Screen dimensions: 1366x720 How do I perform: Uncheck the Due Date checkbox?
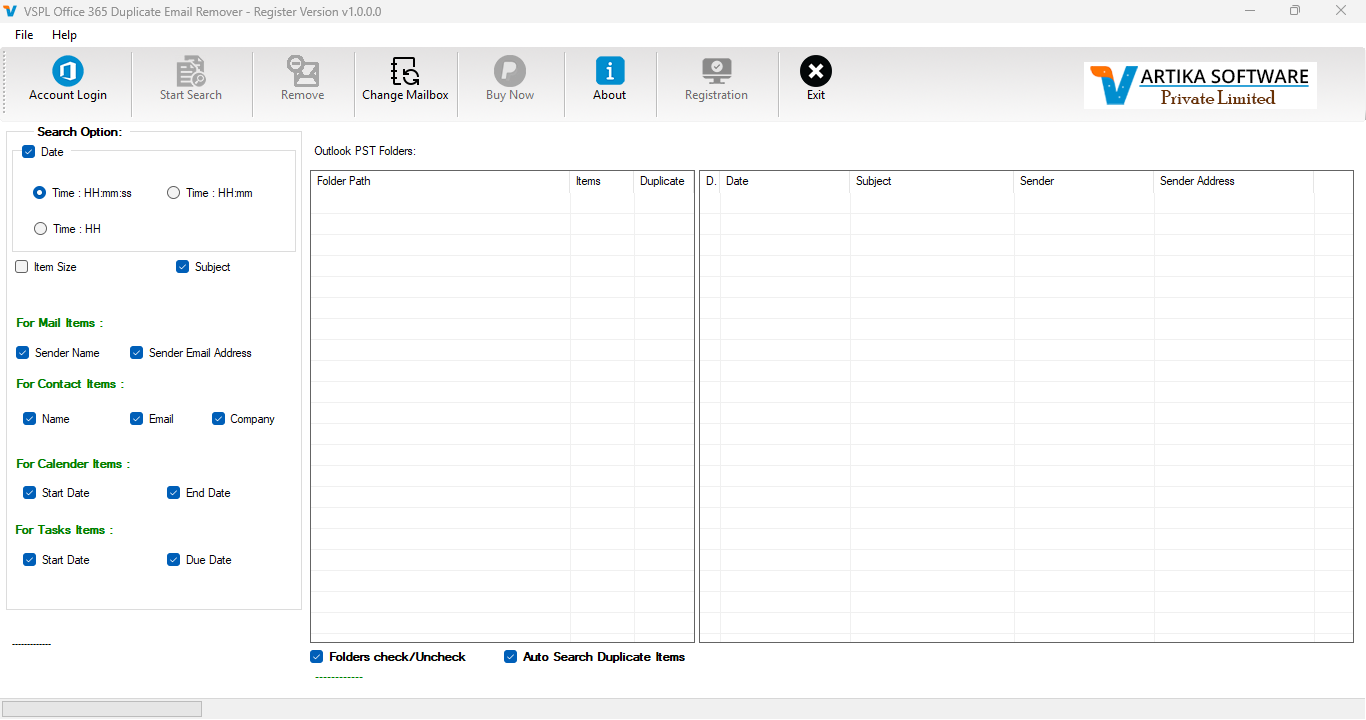tap(173, 560)
